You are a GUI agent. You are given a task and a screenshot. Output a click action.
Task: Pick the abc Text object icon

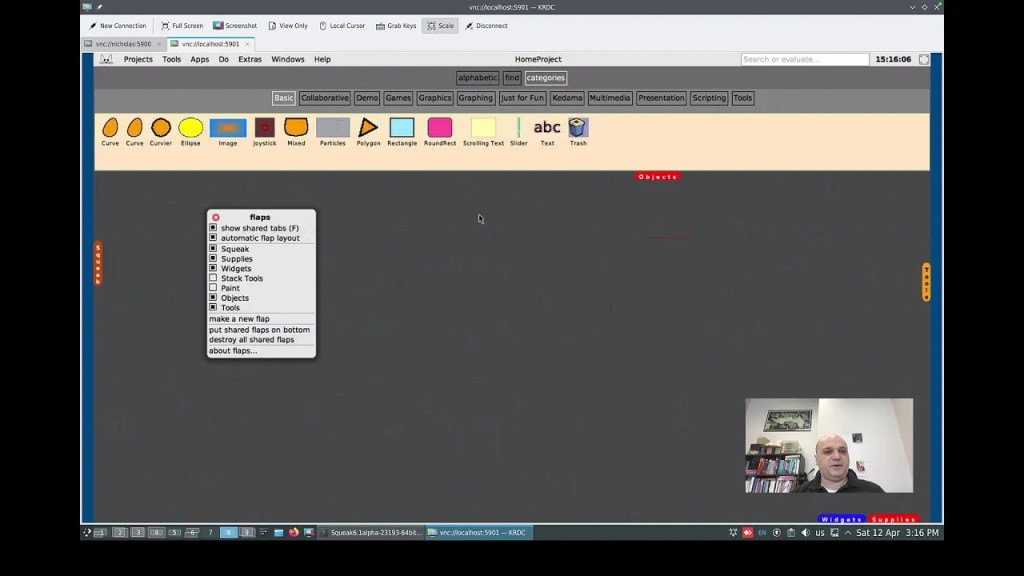click(x=547, y=128)
